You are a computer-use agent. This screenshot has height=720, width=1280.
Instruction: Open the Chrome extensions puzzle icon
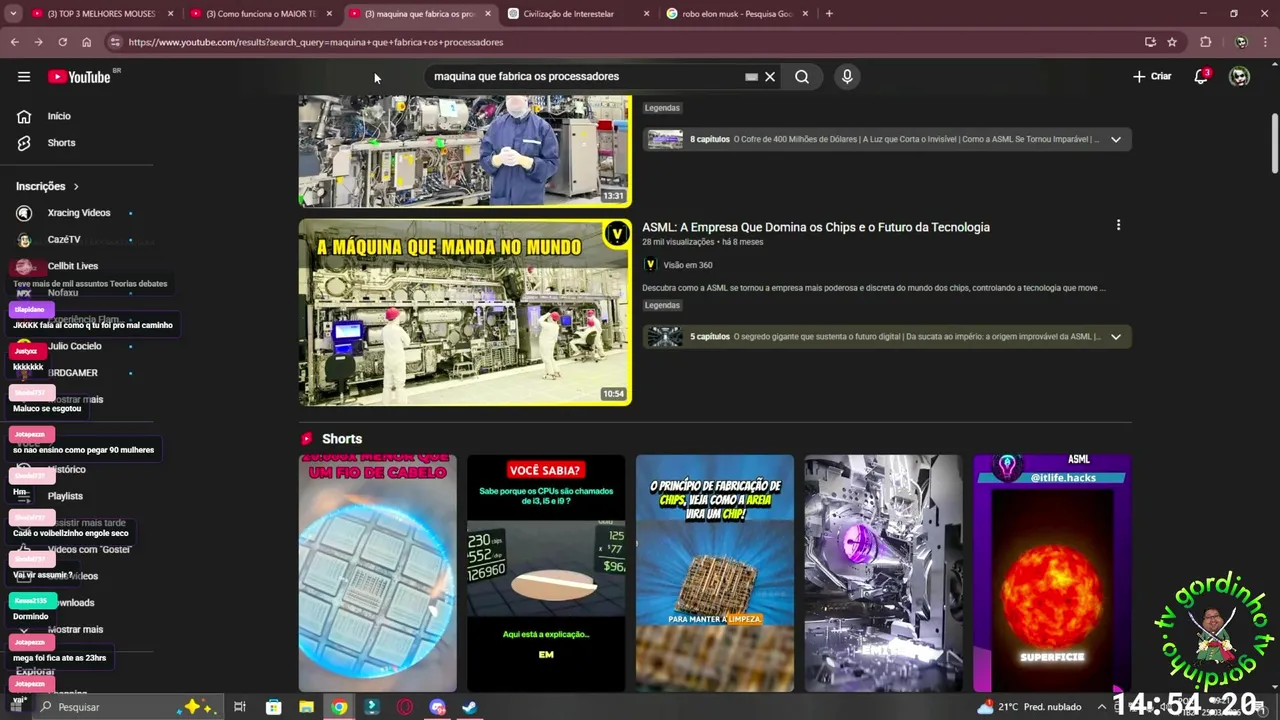click(x=1205, y=42)
